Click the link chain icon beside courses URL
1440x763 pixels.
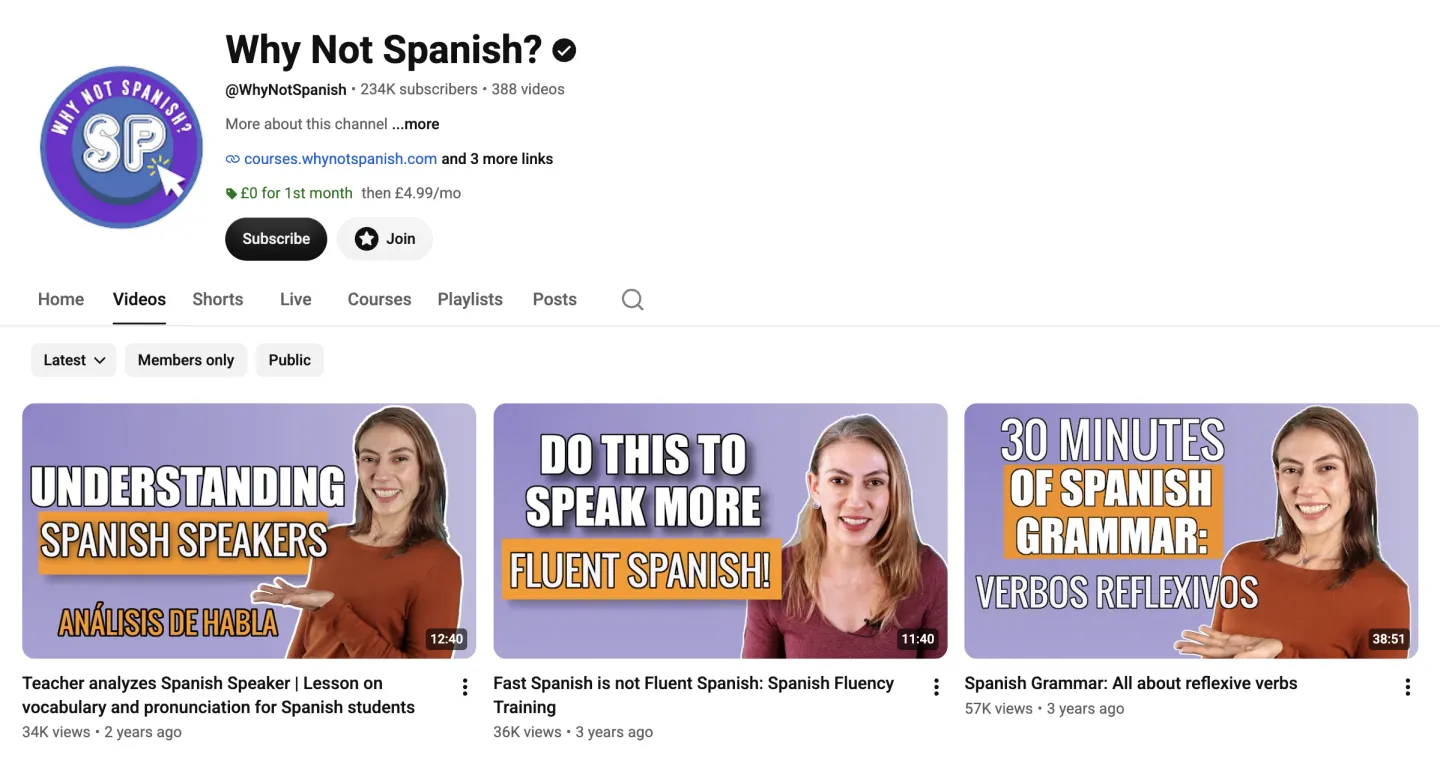233,159
